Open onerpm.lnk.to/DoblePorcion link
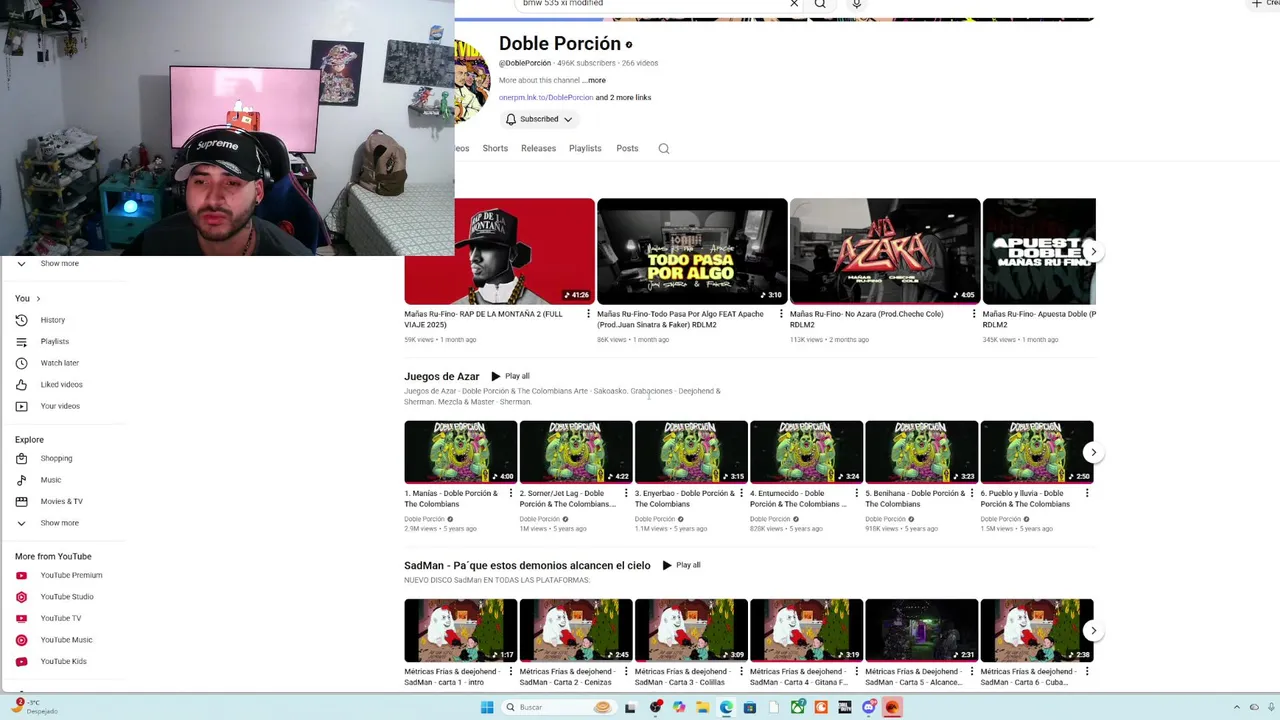 (546, 97)
